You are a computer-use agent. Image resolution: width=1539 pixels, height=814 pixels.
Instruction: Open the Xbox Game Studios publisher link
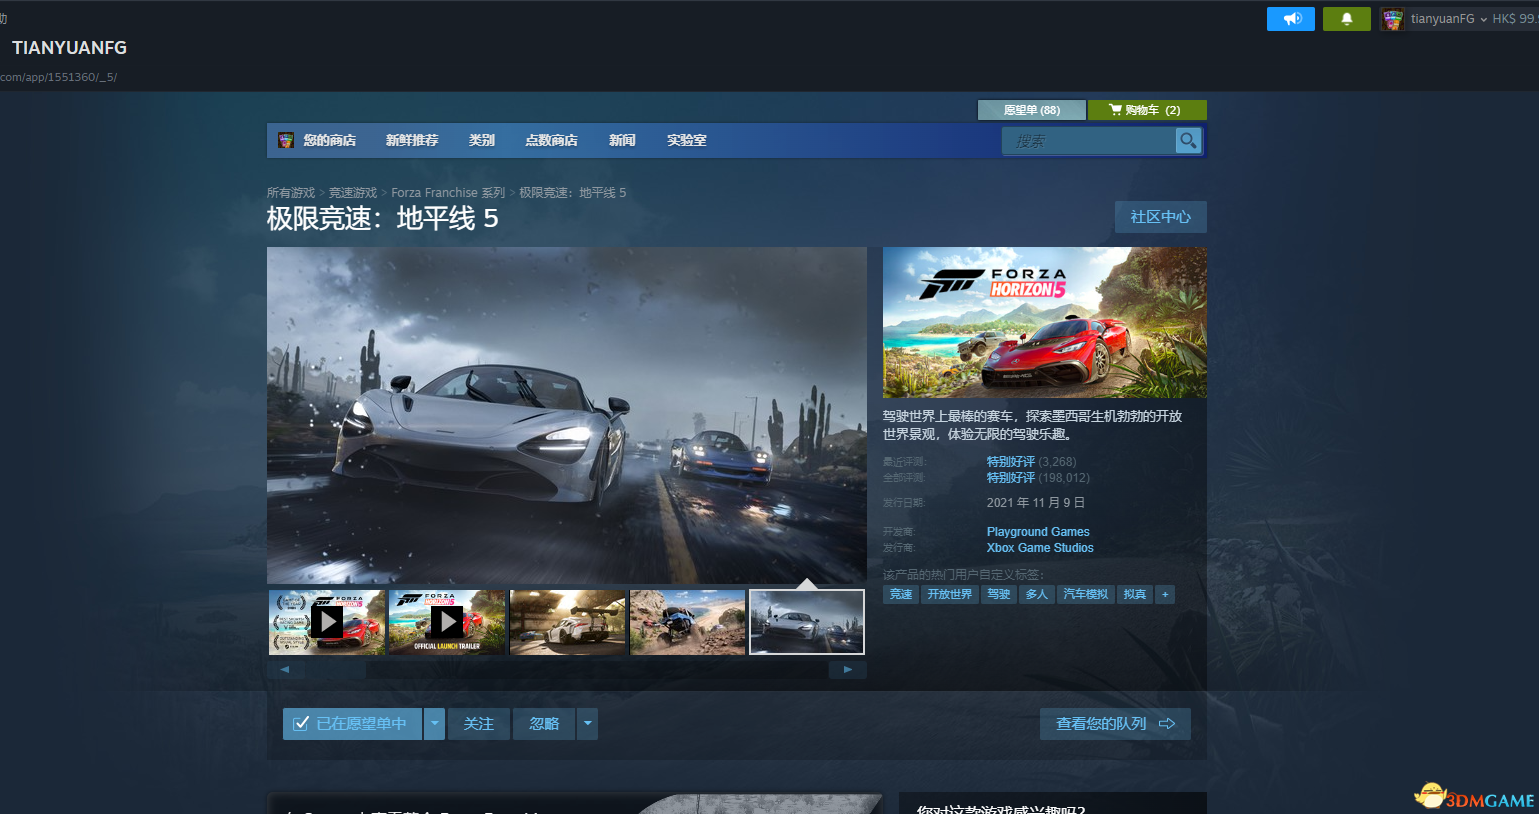[x=1040, y=548]
